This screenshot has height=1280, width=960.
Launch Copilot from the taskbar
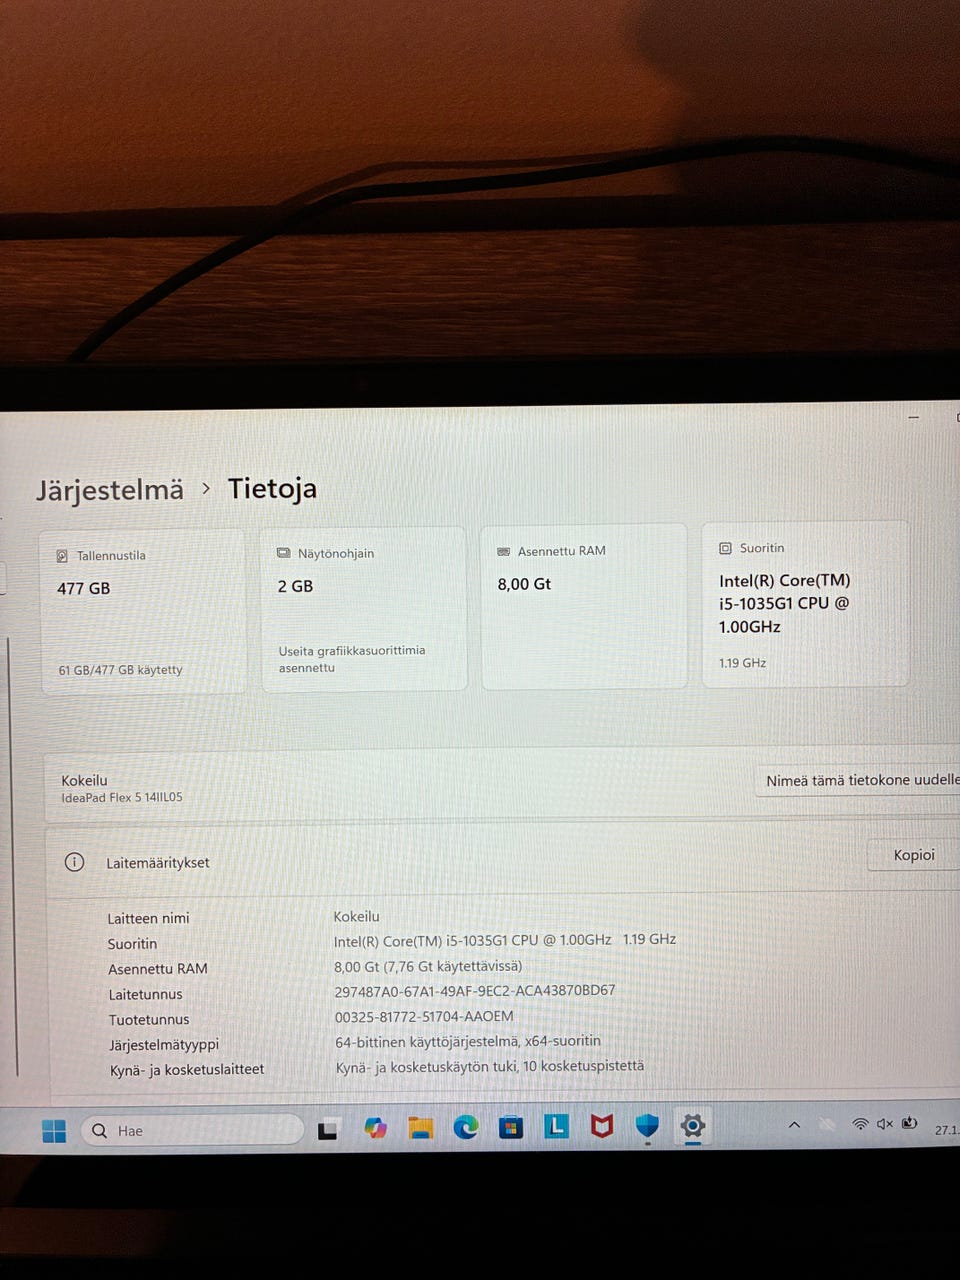pos(375,1129)
